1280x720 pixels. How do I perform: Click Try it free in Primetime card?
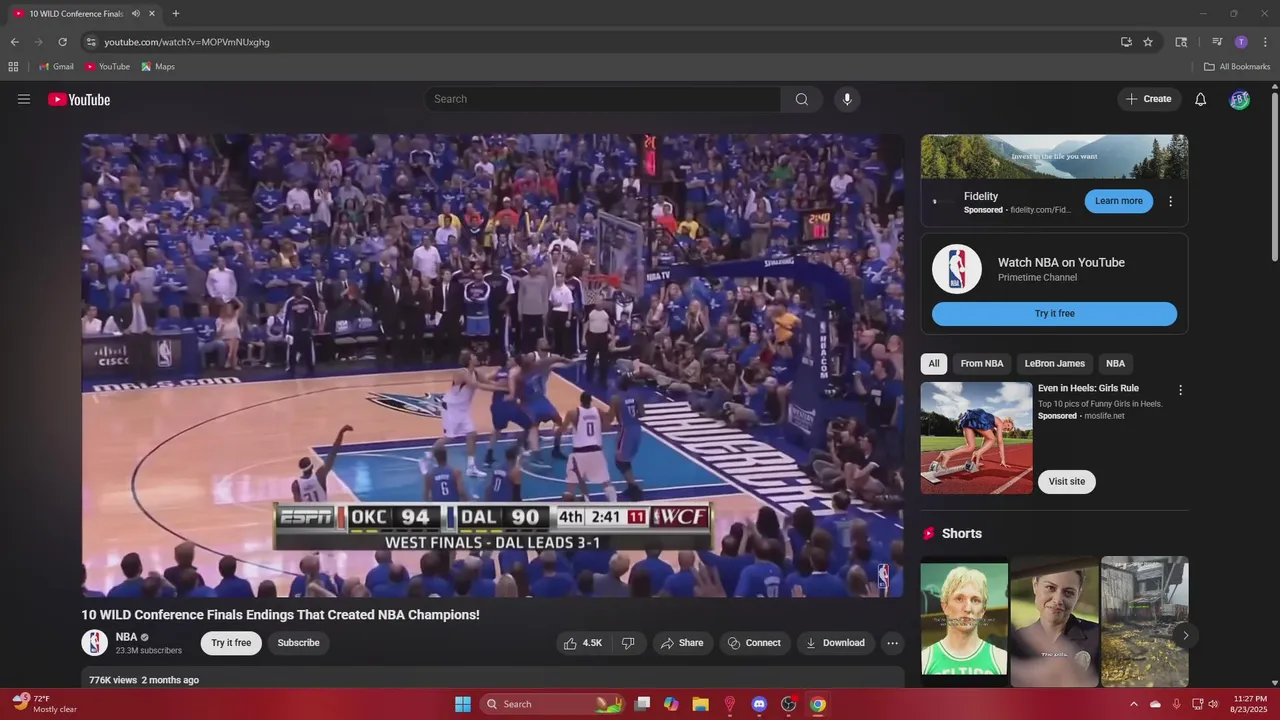[x=1054, y=314]
